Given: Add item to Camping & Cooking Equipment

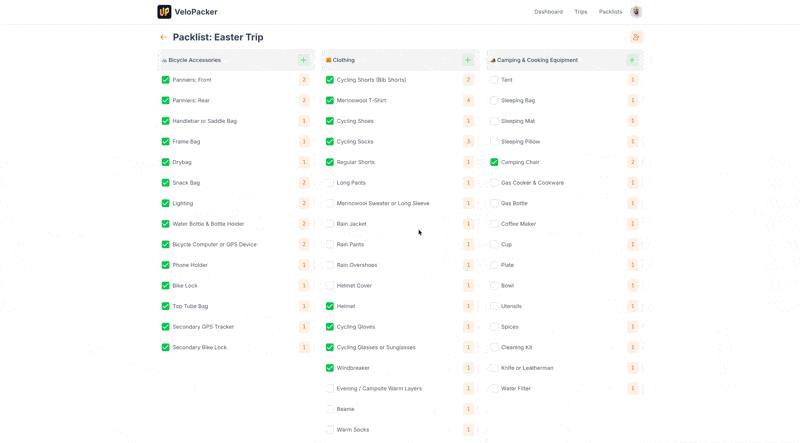Looking at the screenshot, I should click(x=632, y=60).
